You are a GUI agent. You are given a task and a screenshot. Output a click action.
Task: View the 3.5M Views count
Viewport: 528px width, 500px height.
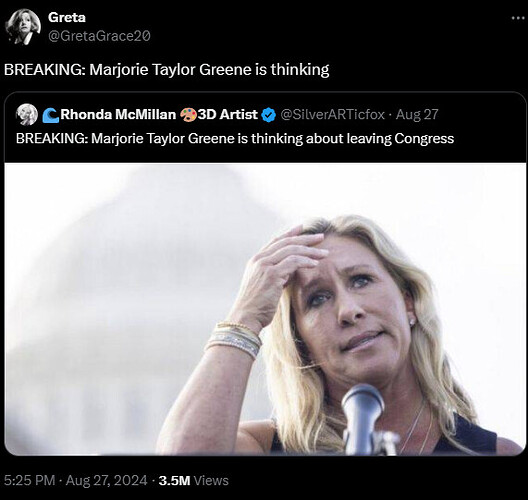pyautogui.click(x=194, y=480)
